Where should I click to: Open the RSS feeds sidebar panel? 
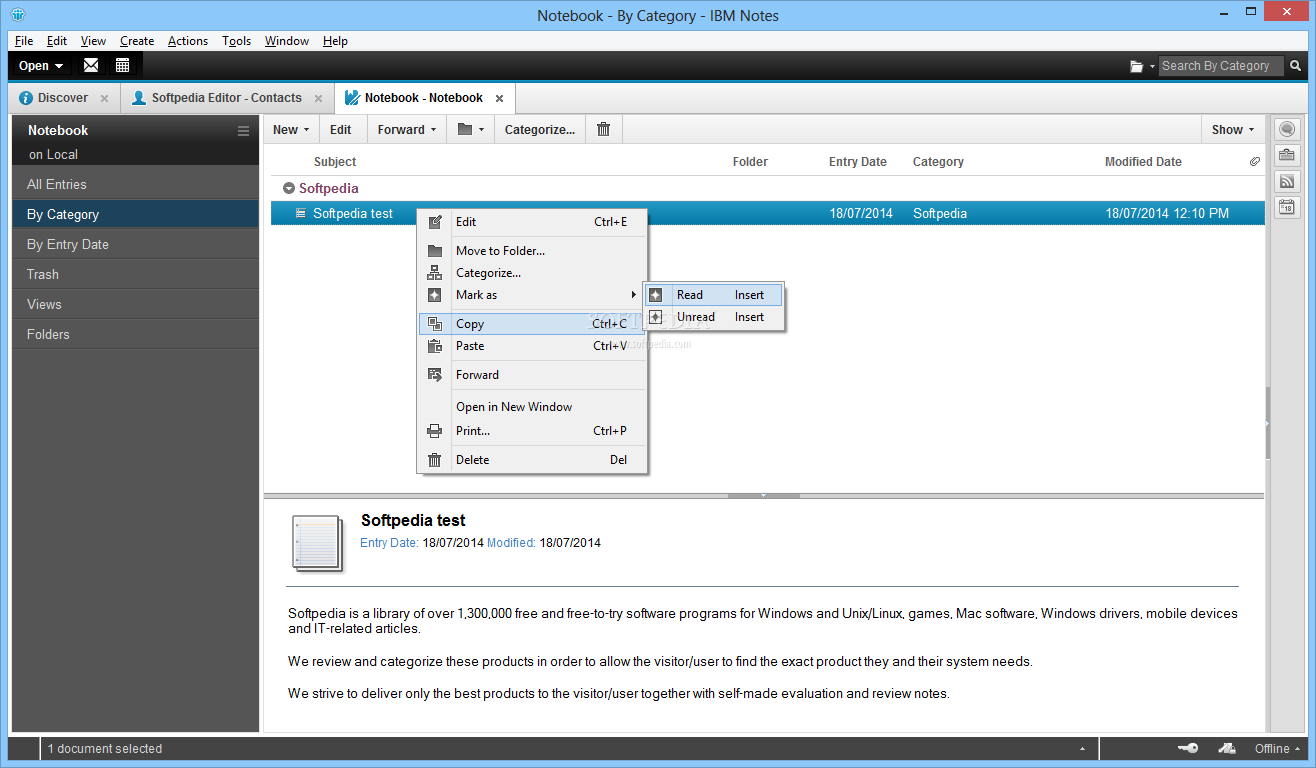(x=1287, y=181)
